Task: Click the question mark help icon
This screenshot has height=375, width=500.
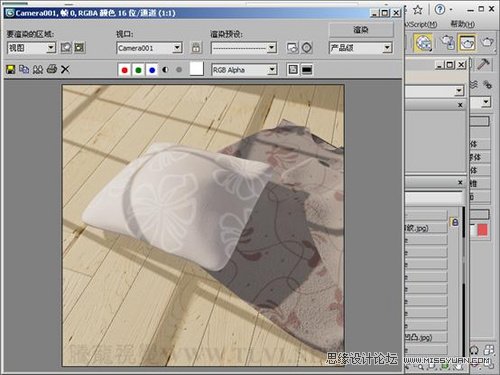Action: [440, 9]
